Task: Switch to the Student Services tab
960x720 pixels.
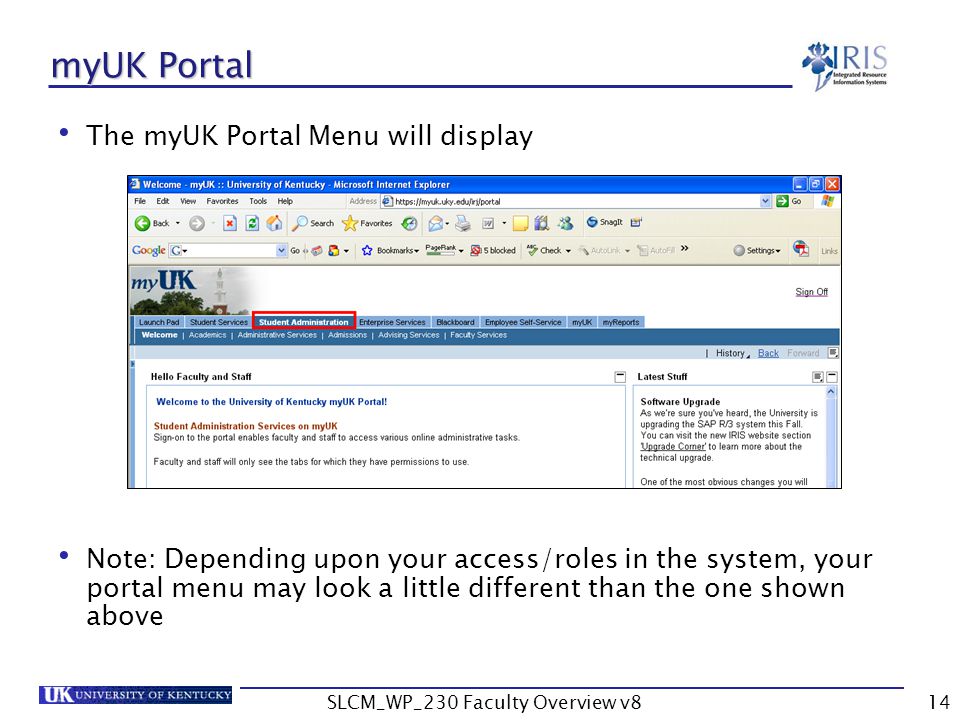Action: 219,322
